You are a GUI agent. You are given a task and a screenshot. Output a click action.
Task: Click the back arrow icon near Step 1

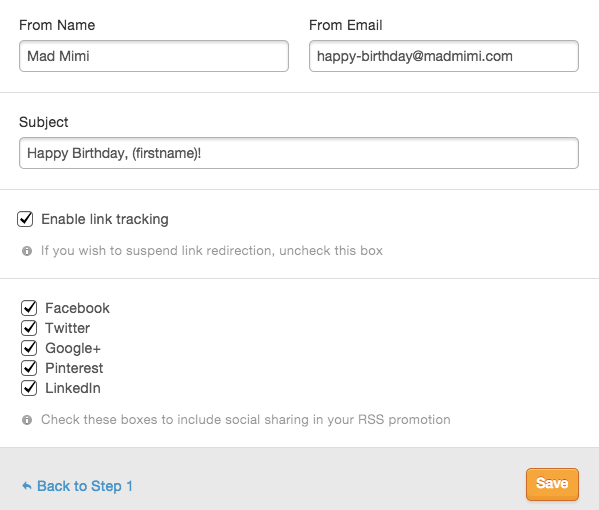point(27,486)
